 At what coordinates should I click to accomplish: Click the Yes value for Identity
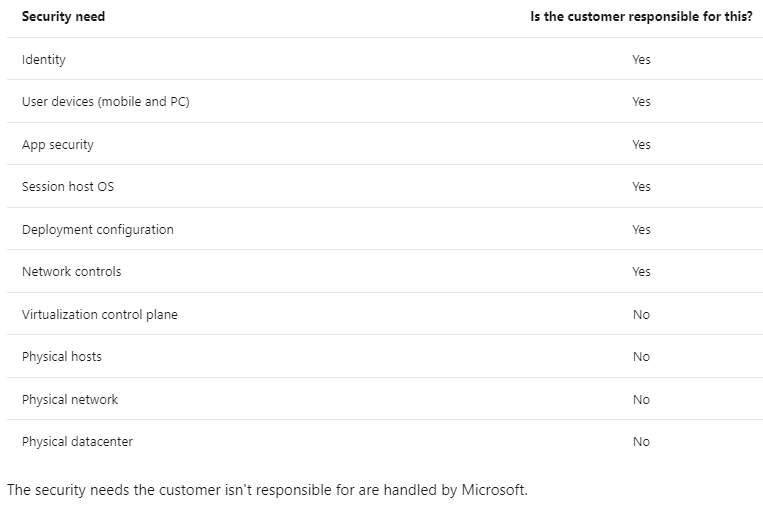click(x=641, y=59)
